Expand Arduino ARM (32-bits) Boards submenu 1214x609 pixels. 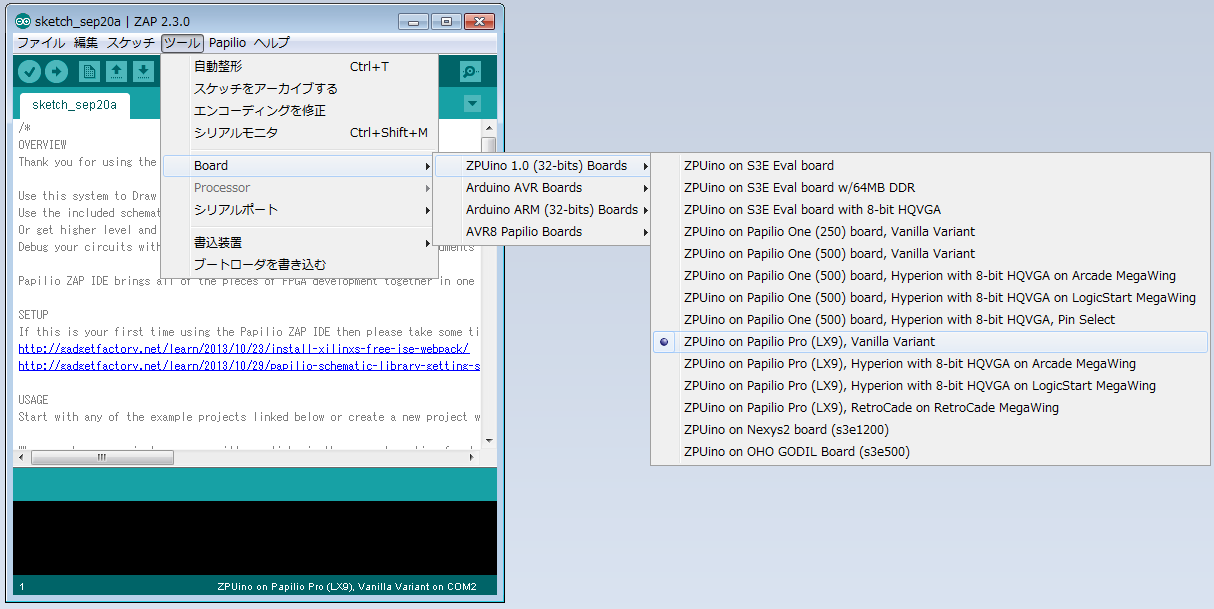543,210
